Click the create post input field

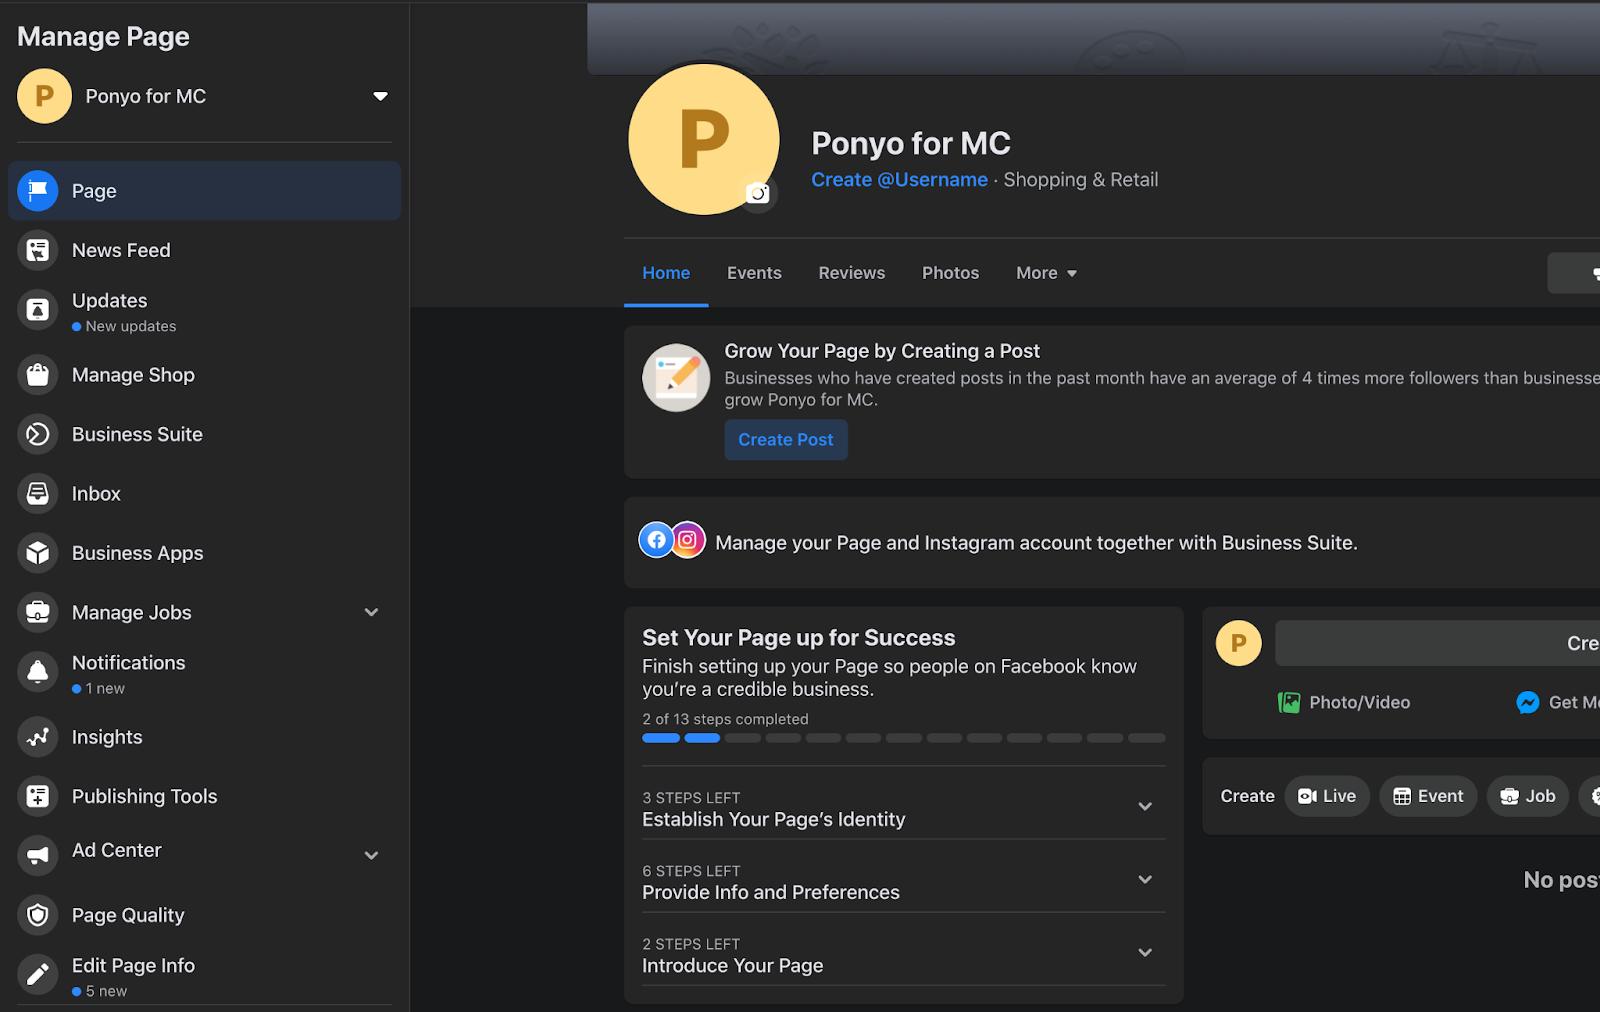pyautogui.click(x=1438, y=643)
